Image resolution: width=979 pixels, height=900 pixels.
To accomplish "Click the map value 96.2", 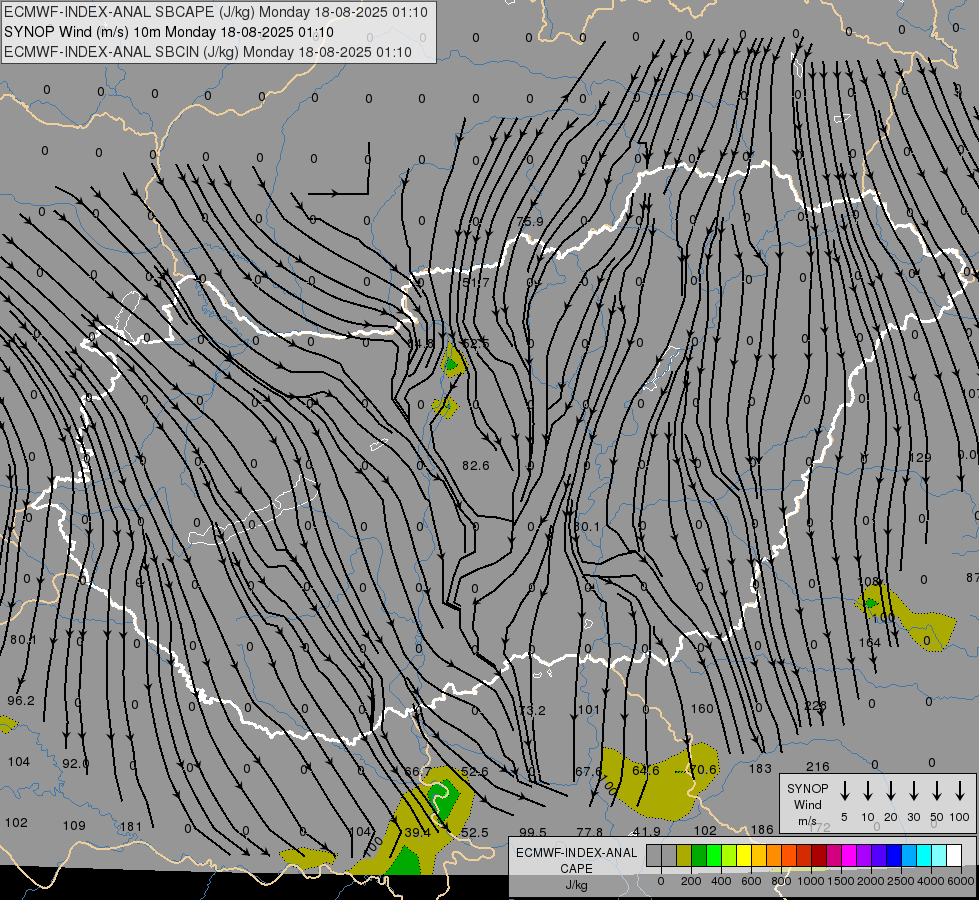I will [21, 701].
